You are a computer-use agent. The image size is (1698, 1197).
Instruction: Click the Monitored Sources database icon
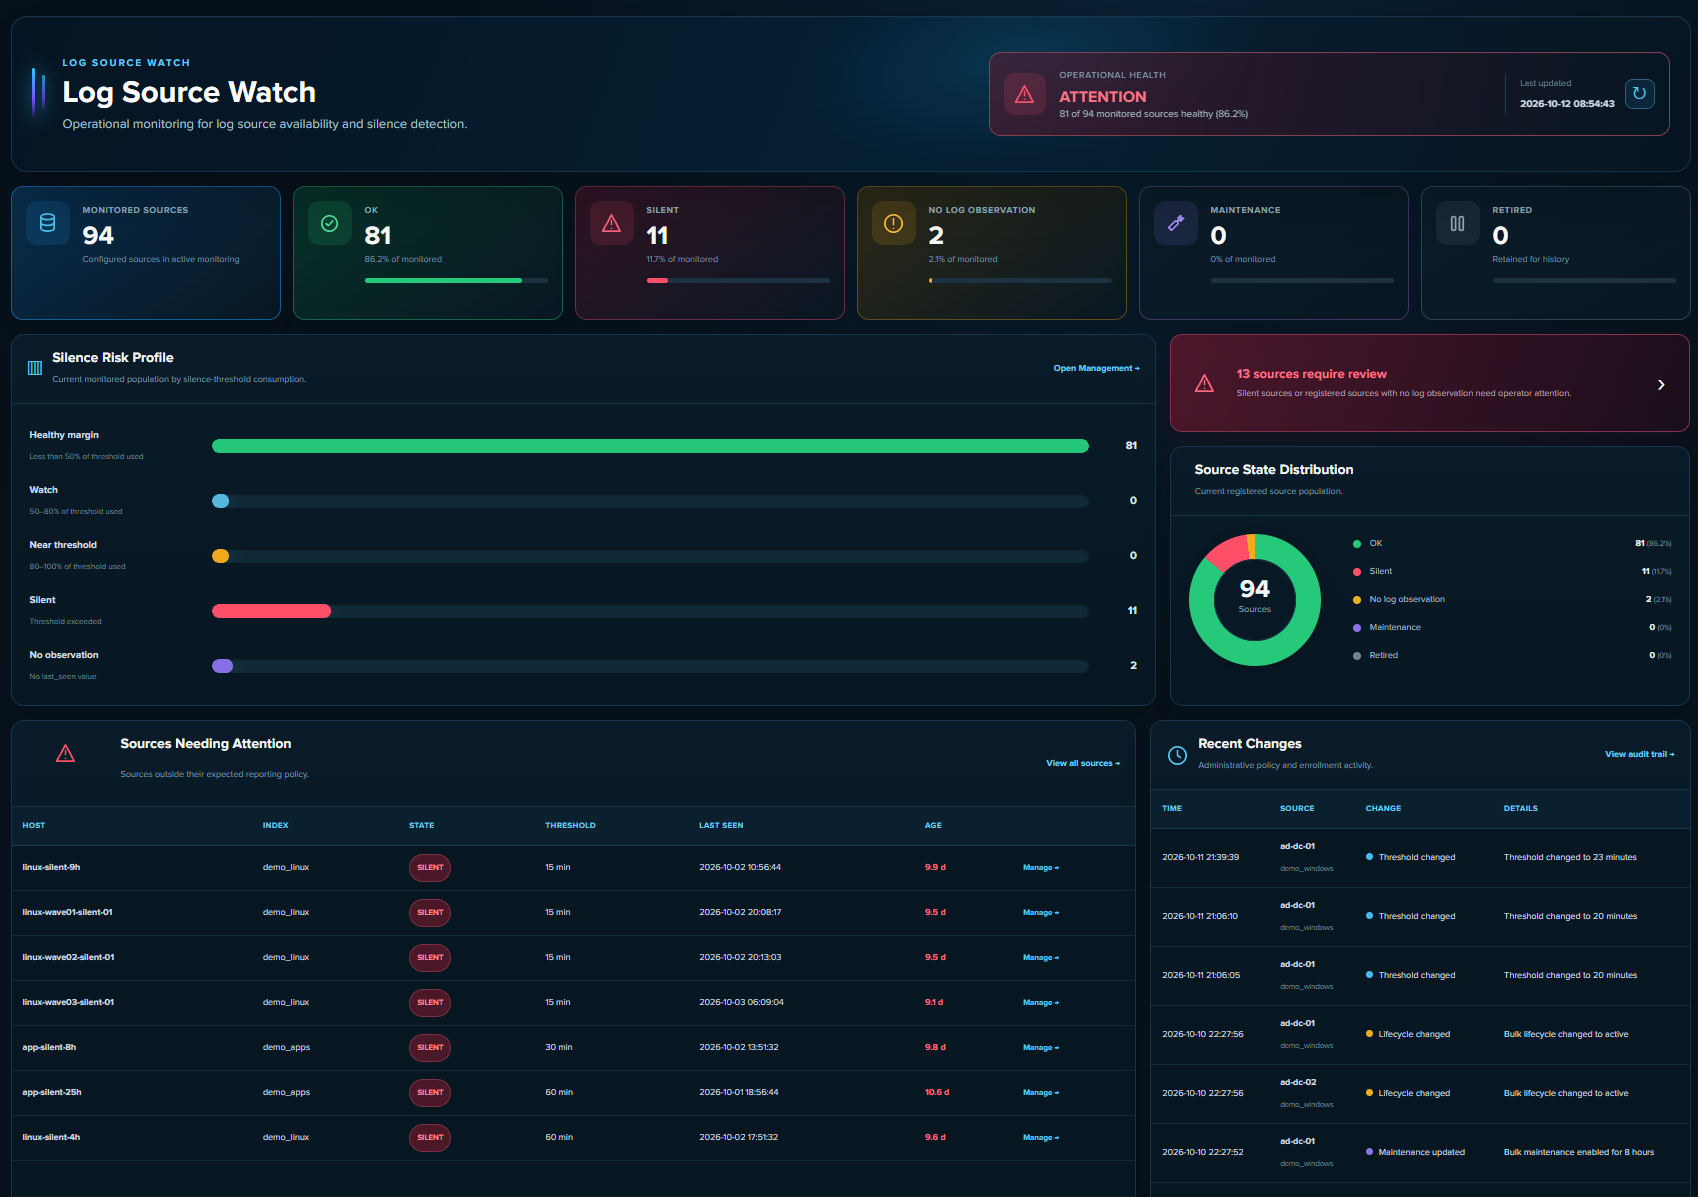47,223
